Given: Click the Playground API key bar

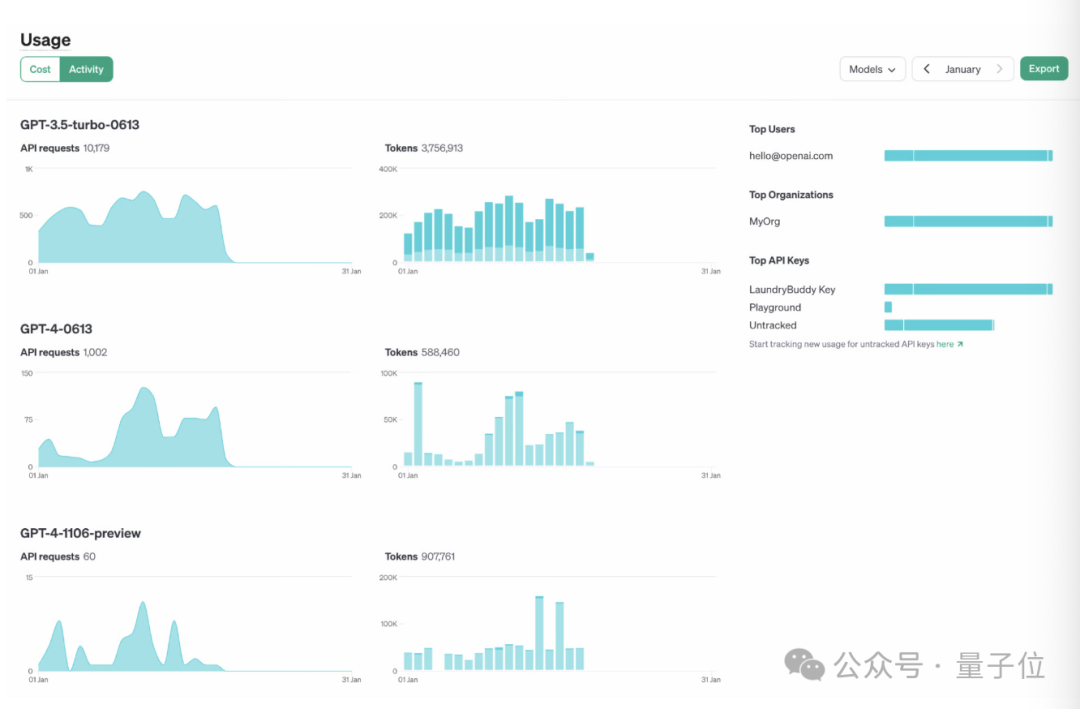Looking at the screenshot, I should pos(888,307).
